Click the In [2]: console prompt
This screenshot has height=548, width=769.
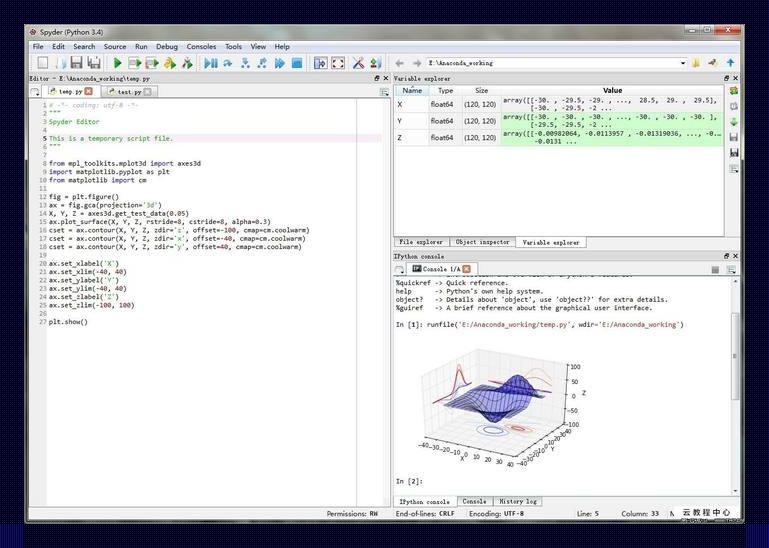(409, 481)
